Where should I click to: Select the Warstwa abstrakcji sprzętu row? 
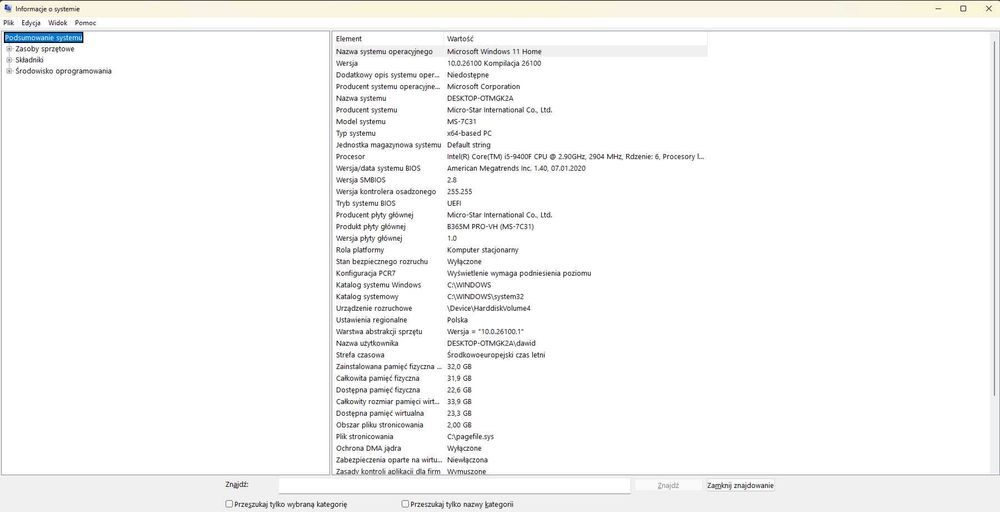tap(520, 332)
